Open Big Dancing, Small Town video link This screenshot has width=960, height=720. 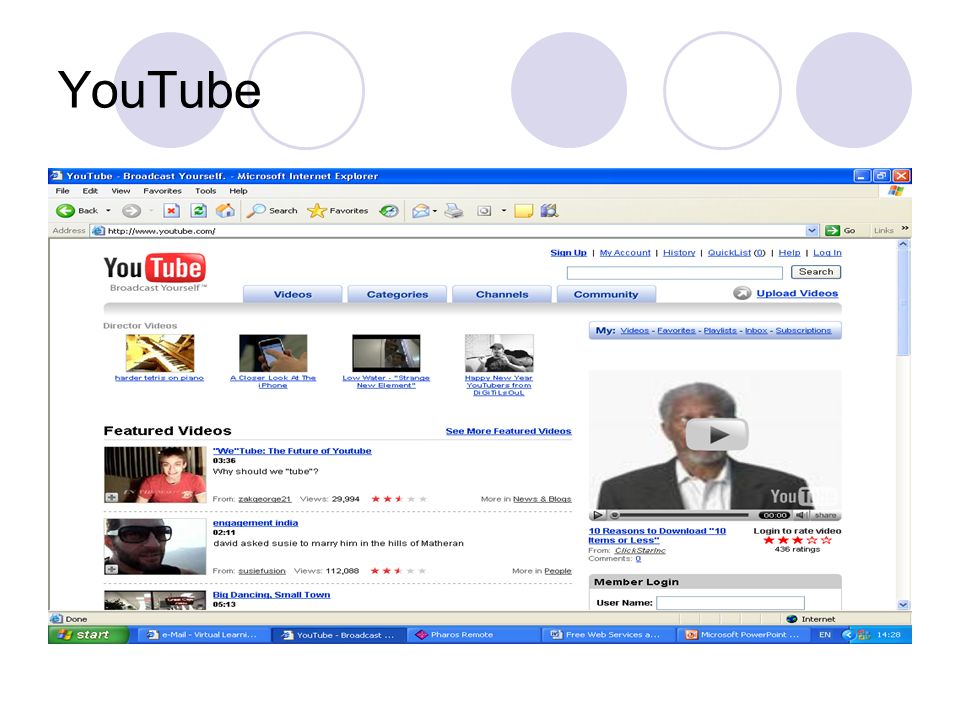tap(271, 594)
